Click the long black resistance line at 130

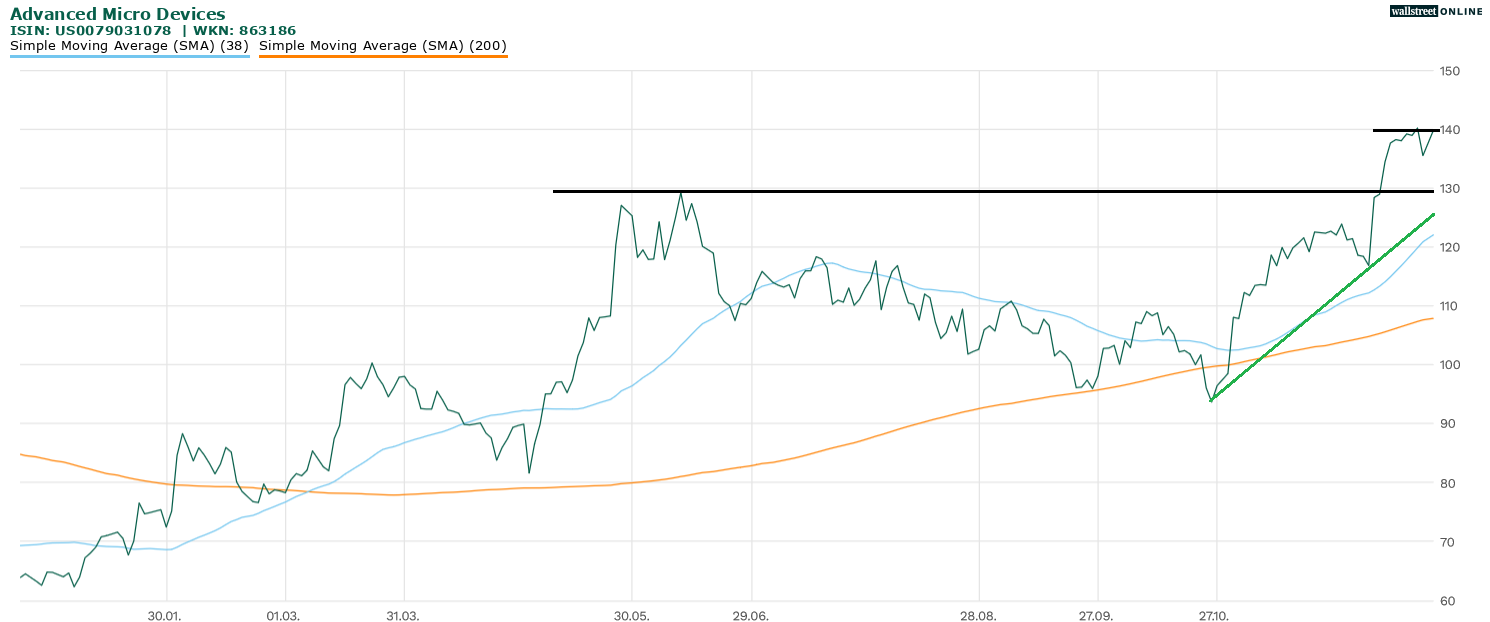(994, 191)
